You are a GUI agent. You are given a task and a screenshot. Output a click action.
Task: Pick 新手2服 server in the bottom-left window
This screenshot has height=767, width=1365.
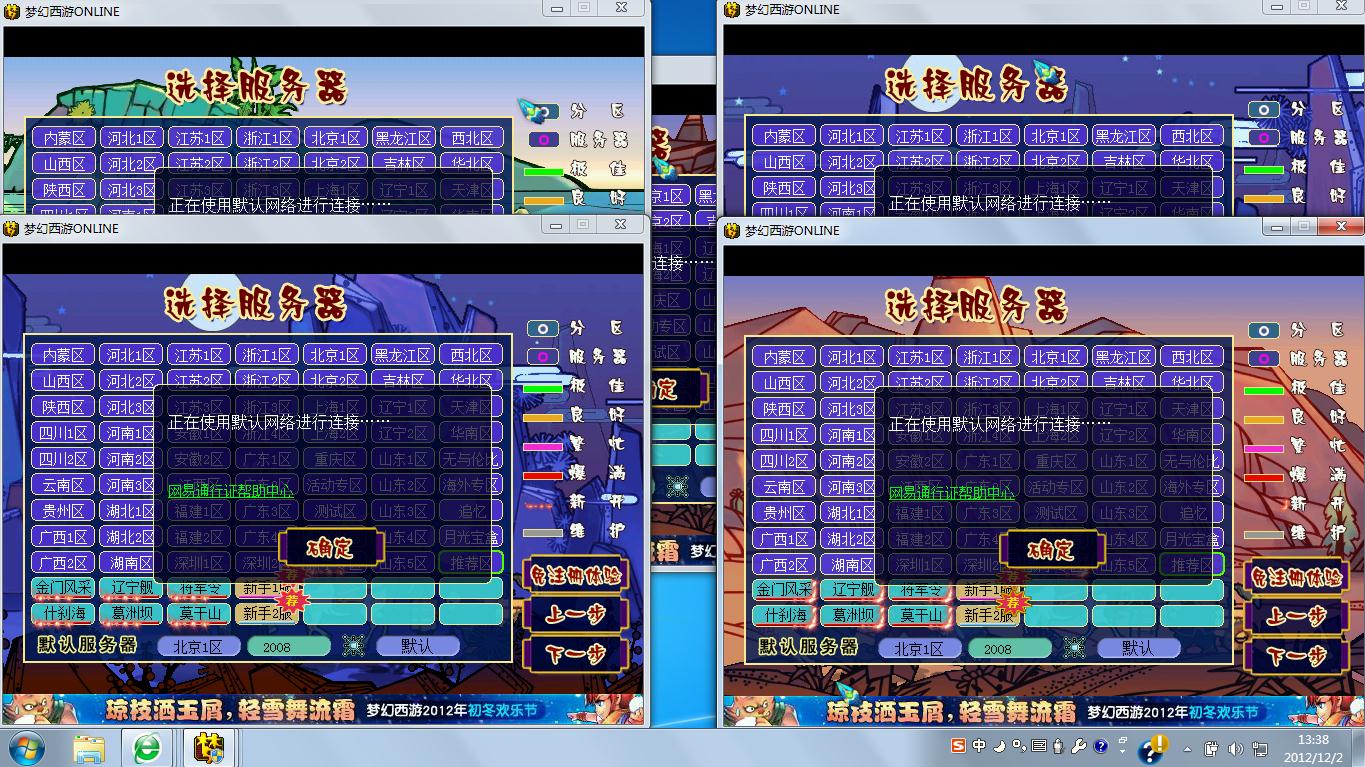pyautogui.click(x=267, y=613)
